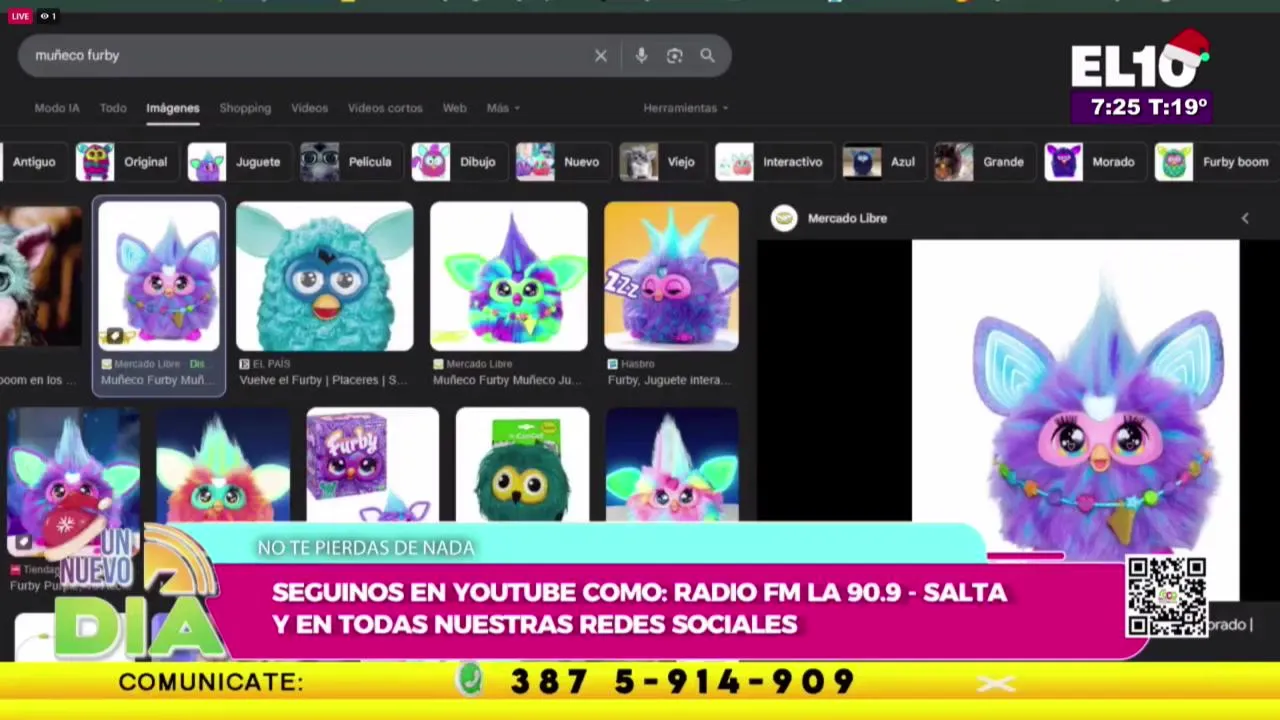Screen dimensions: 1280x720
Task: Open the coral red Furby thumbnail
Action: 223,465
